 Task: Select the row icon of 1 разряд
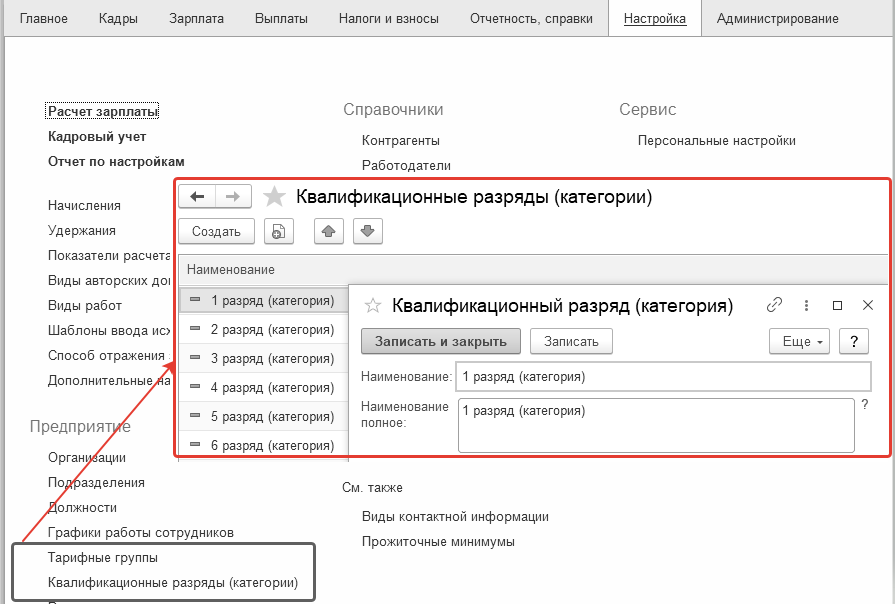tap(195, 300)
